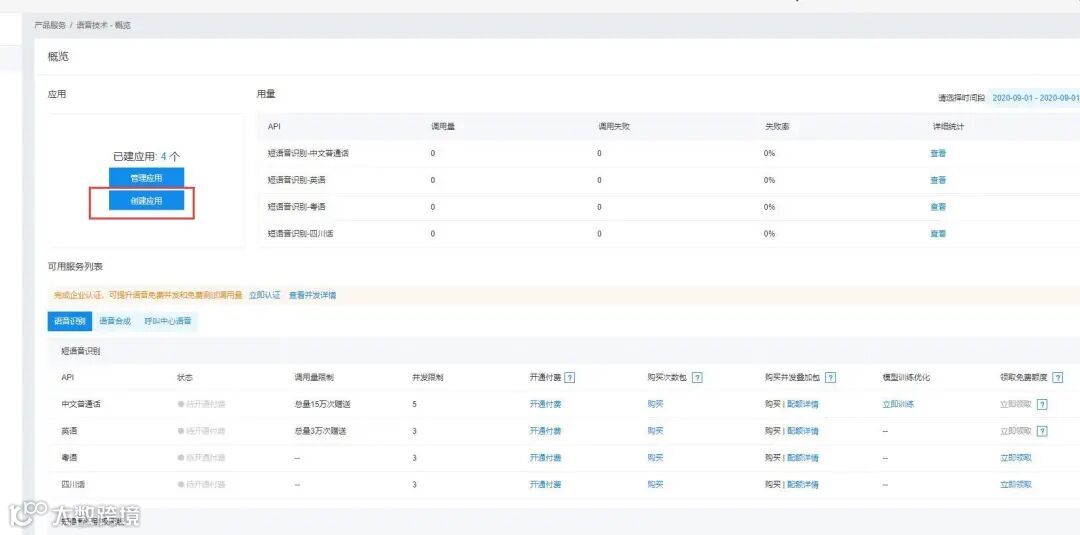Viewport: 1080px width, 535px height.
Task: Click 购买 under 购买次数包 for 四川话
Action: pyautogui.click(x=655, y=485)
